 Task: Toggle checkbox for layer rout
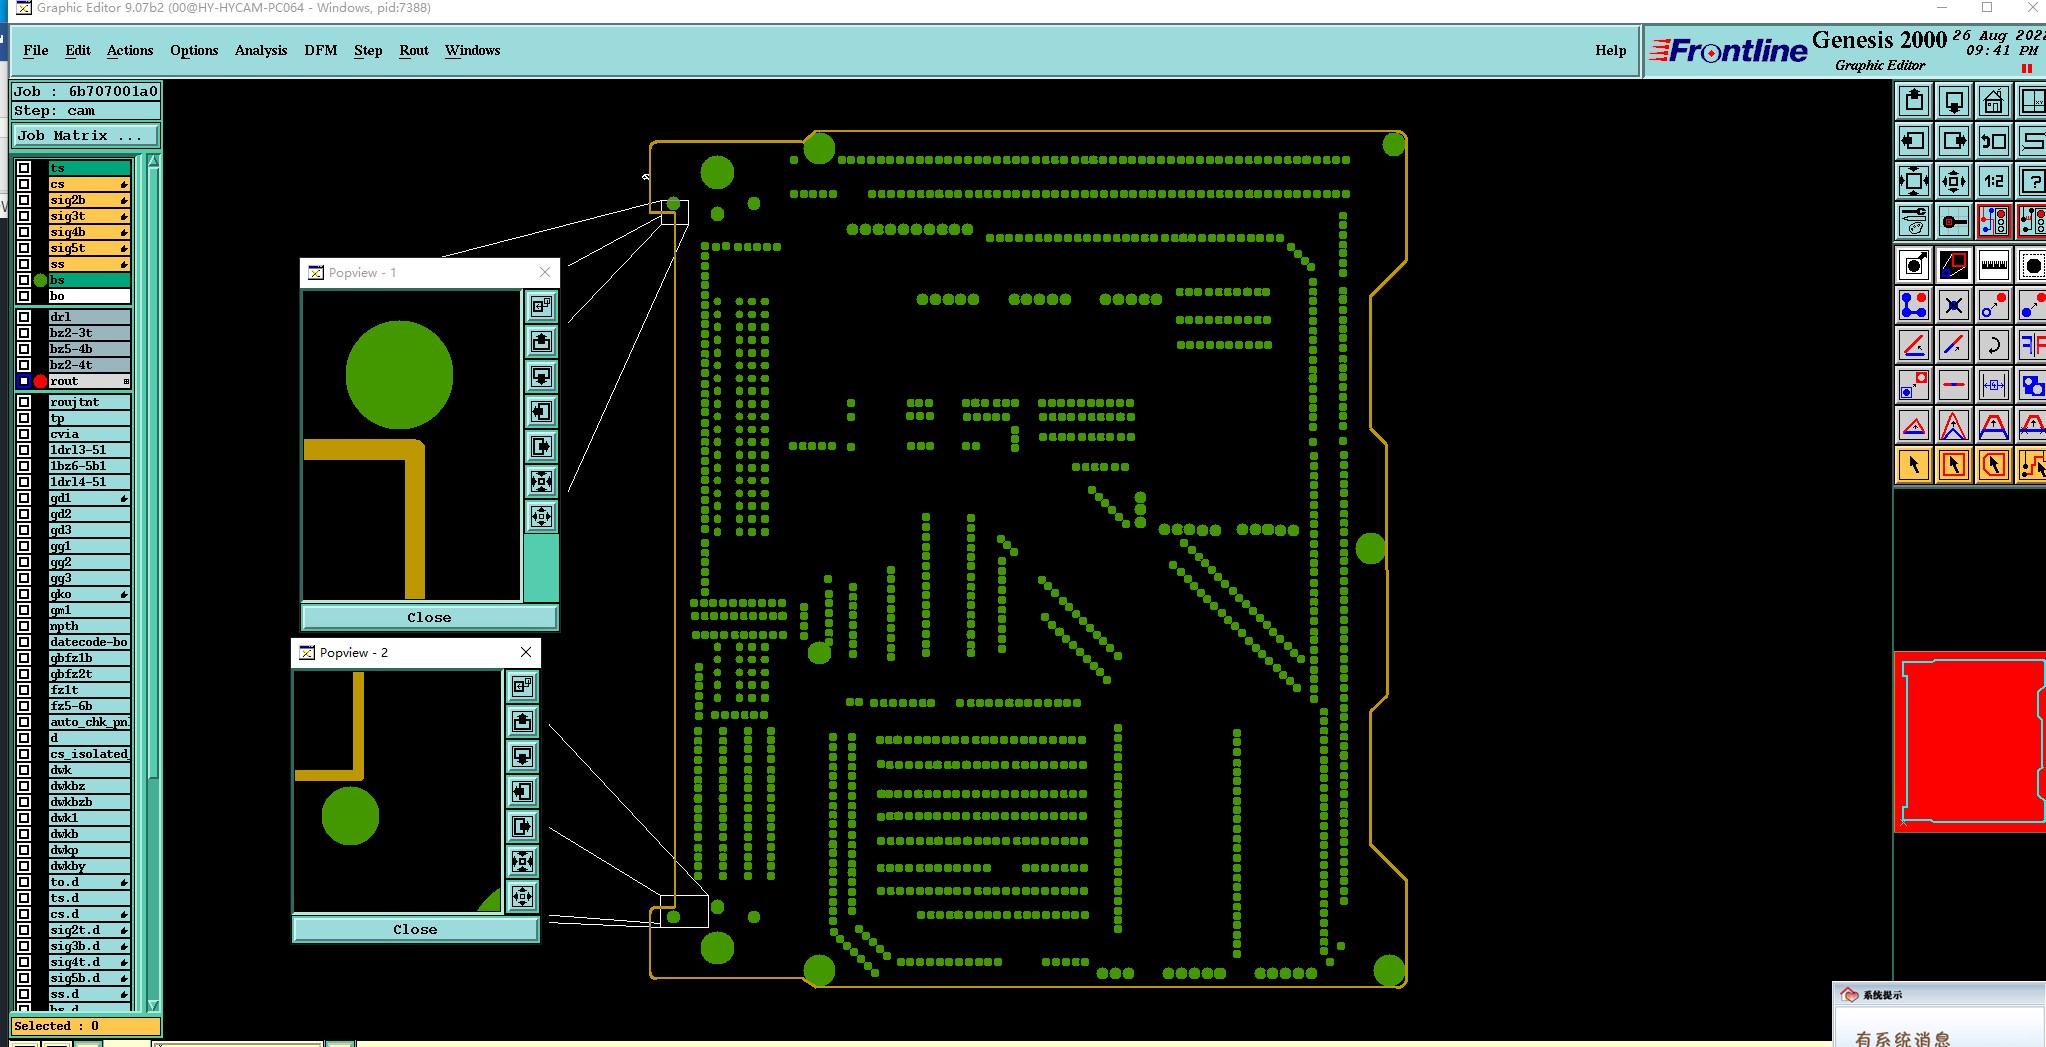coord(24,381)
